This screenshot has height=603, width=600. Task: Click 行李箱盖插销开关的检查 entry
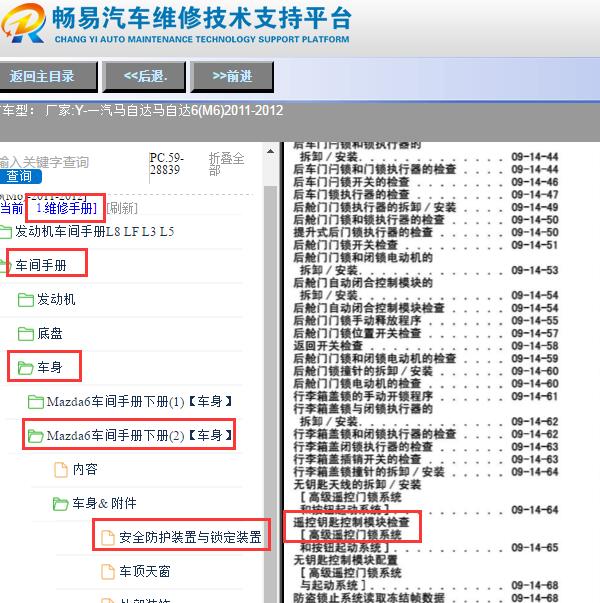pos(357,459)
